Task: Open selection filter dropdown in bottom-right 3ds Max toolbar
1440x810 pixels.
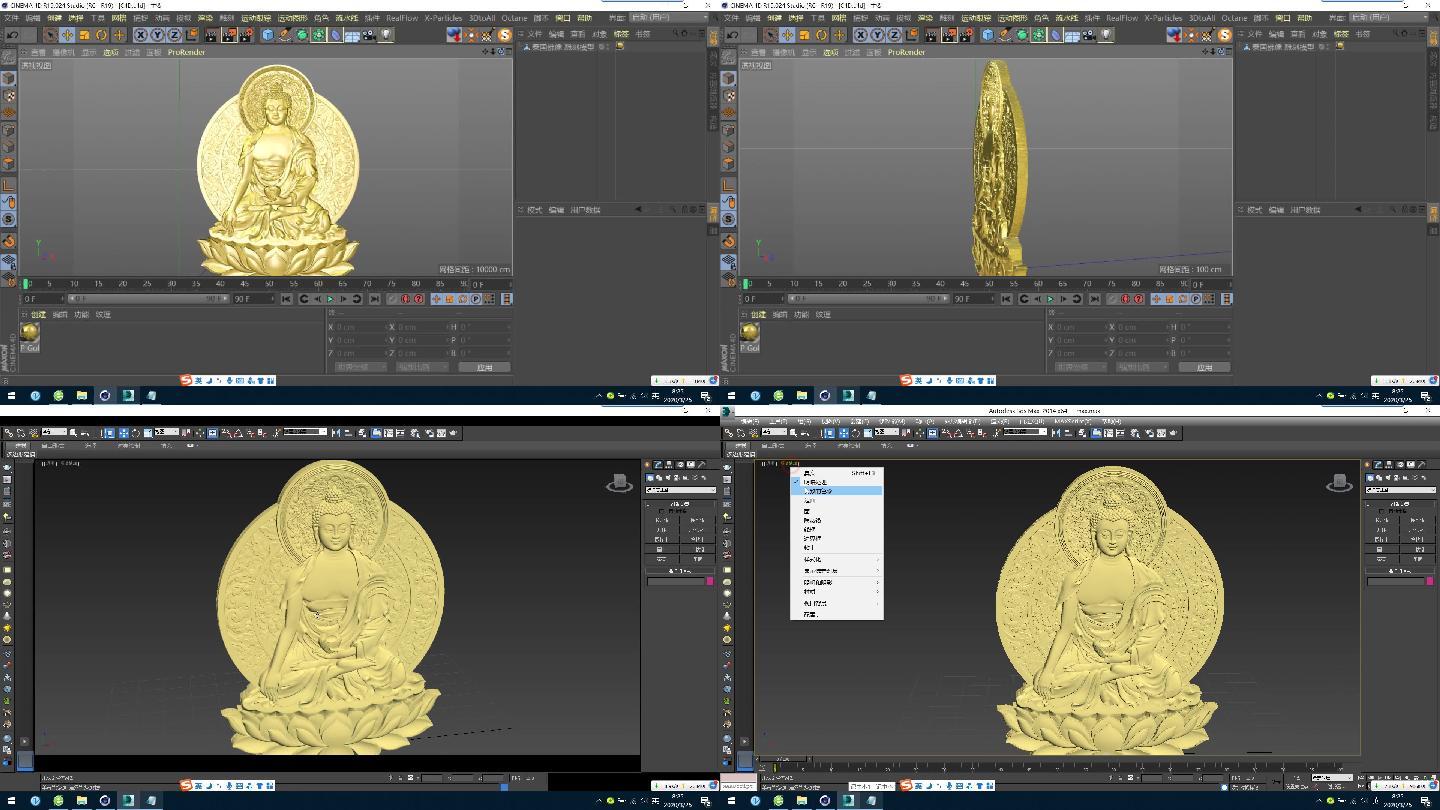Action: point(774,433)
